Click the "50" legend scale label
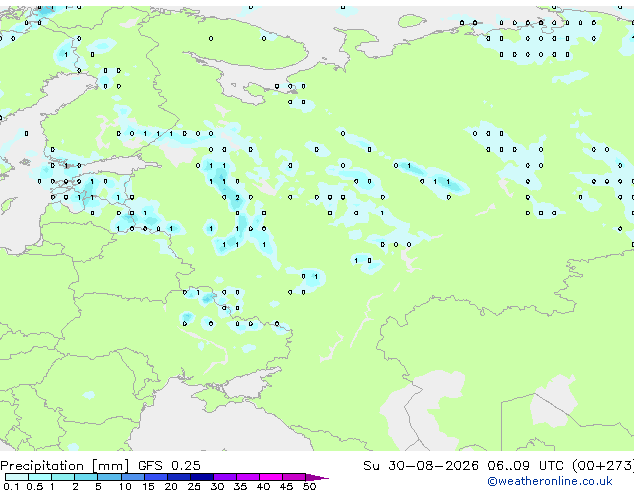 pyautogui.click(x=309, y=486)
